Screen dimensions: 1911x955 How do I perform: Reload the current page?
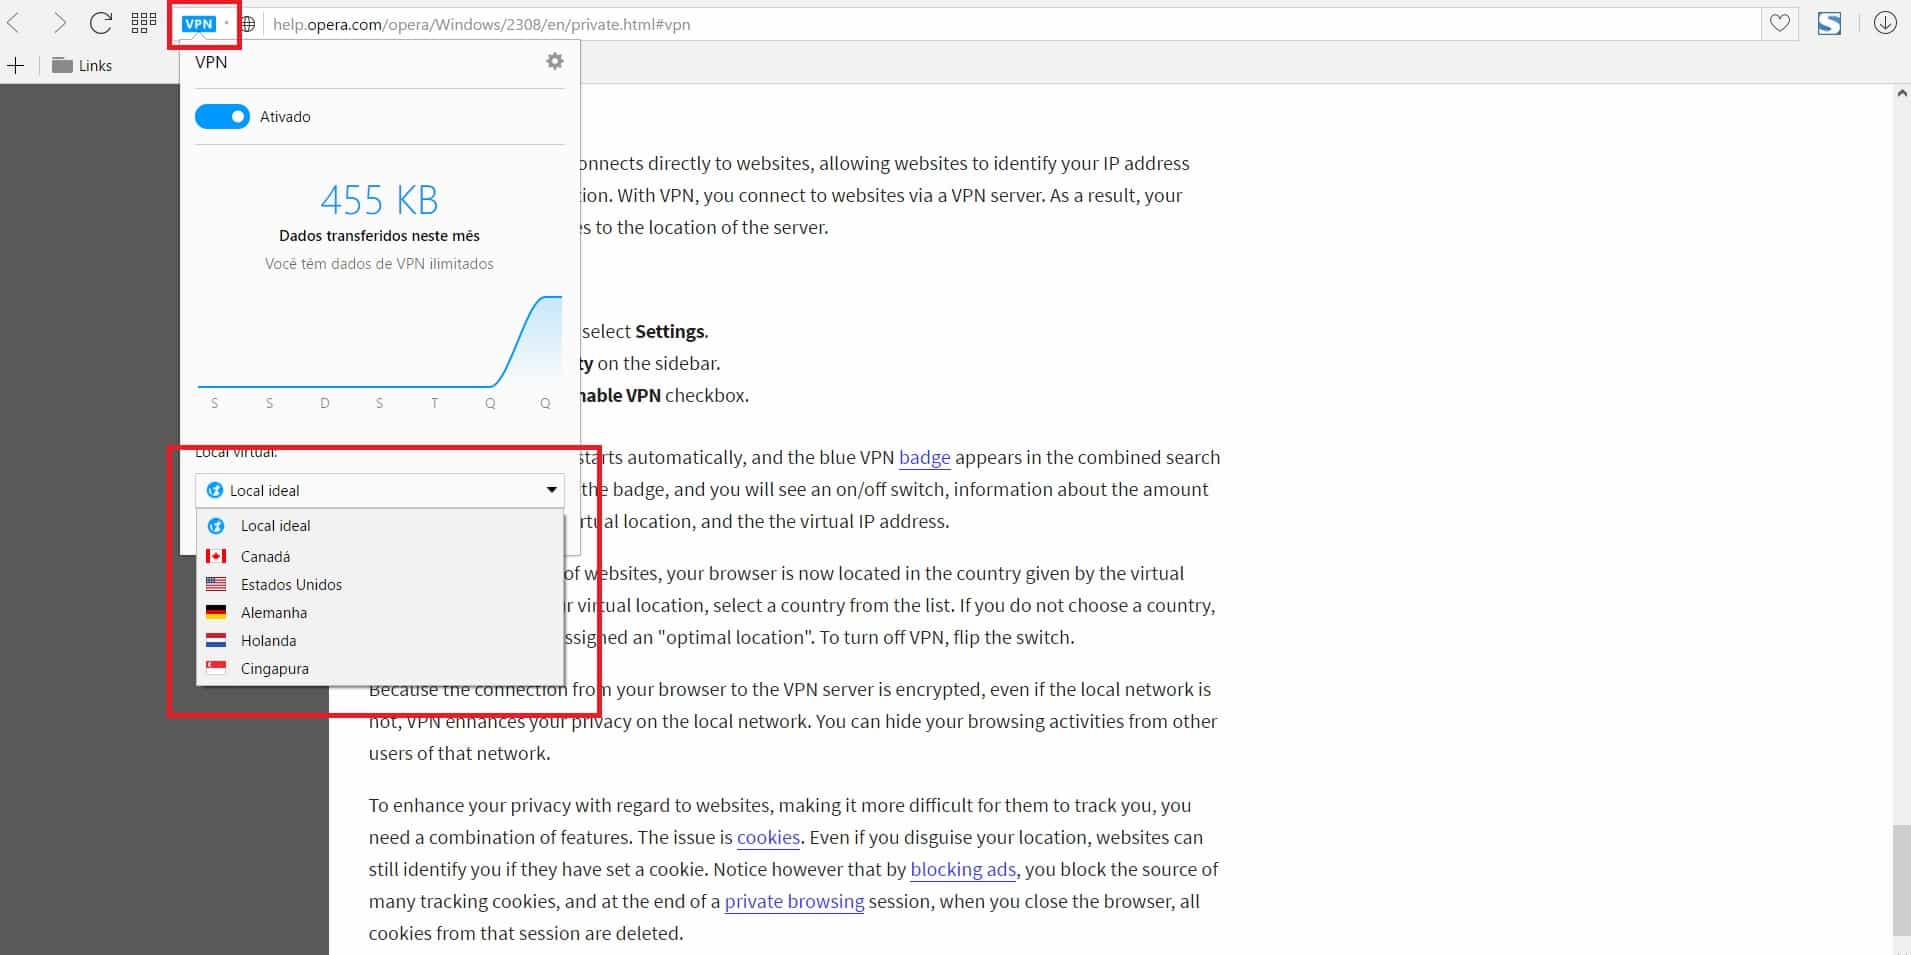point(100,23)
